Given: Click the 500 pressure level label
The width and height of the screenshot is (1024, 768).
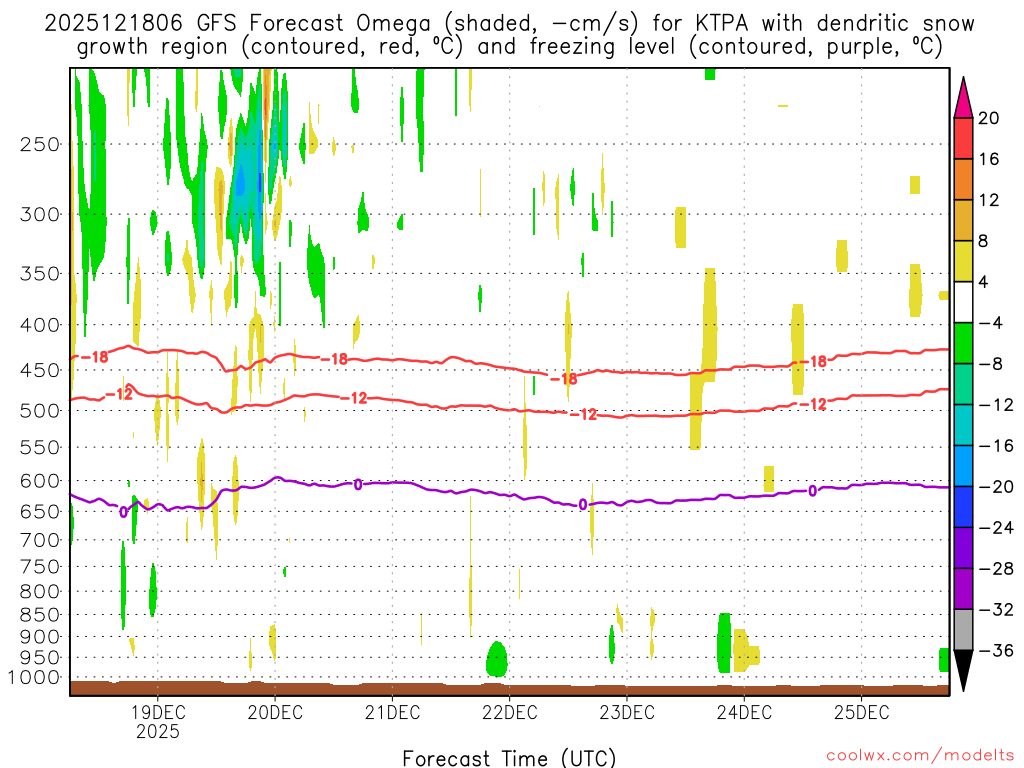Looking at the screenshot, I should coord(40,411).
